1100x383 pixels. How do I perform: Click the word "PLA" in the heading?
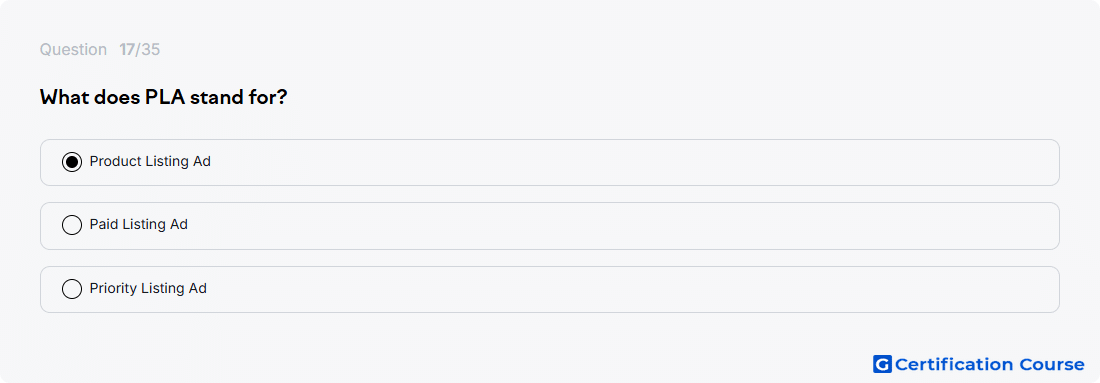(x=164, y=97)
